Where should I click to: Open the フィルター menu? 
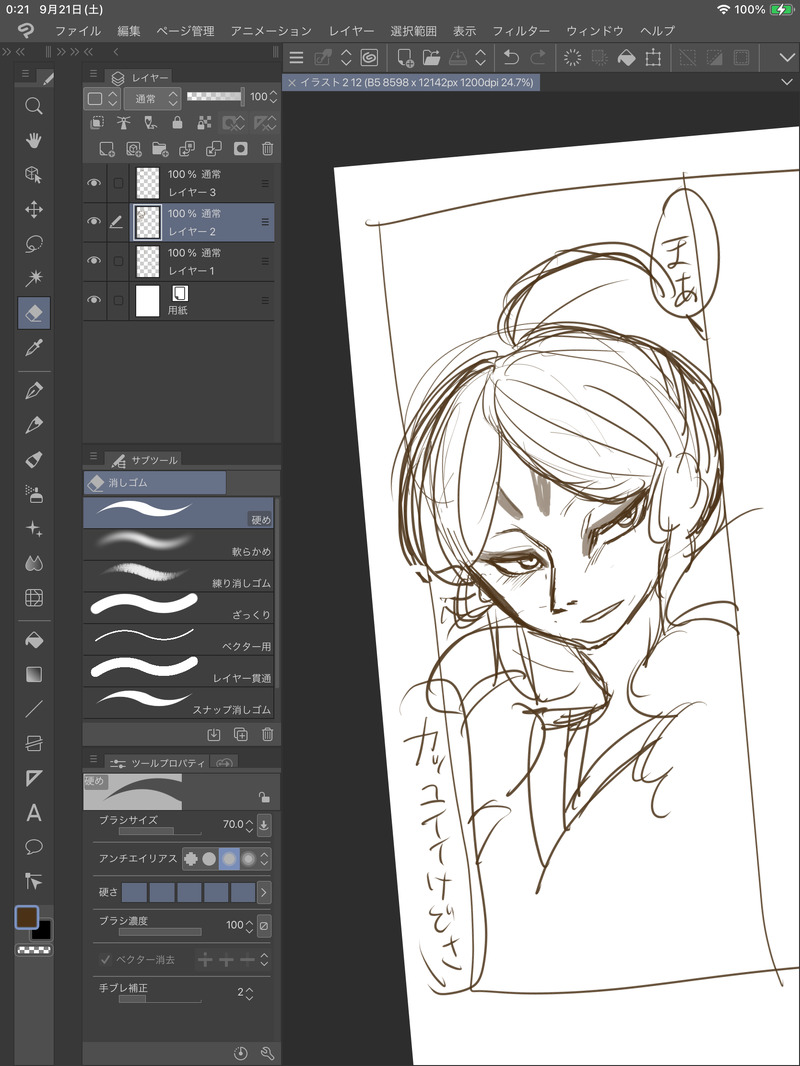point(521,31)
